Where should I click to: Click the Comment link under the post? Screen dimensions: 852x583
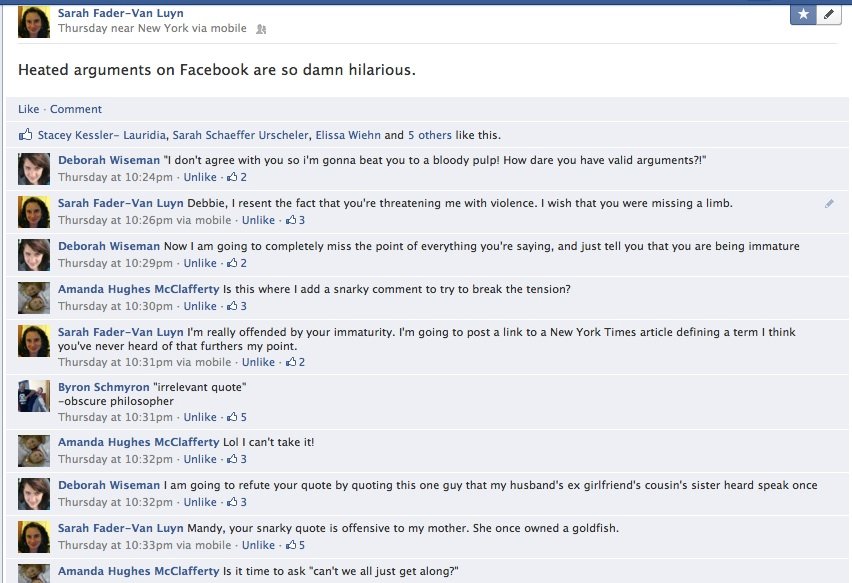76,109
